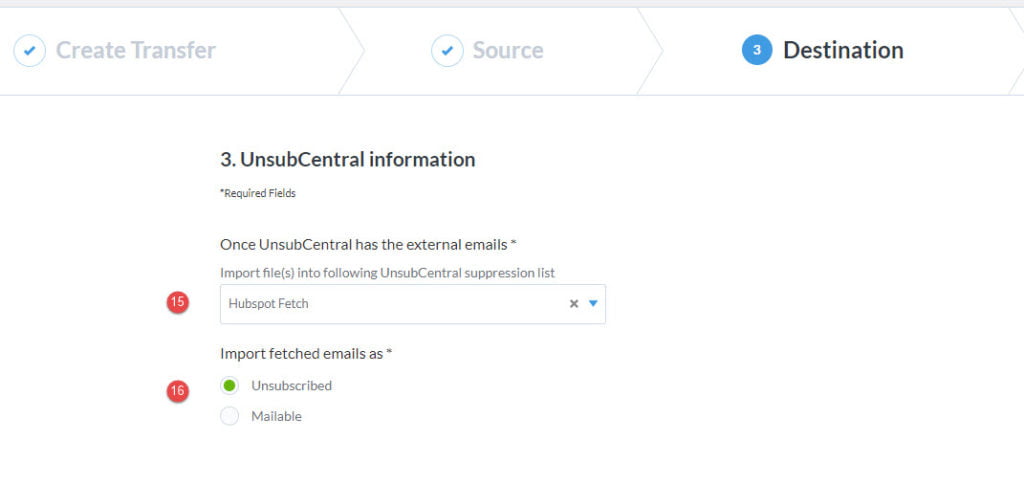Clear the Hubspot Fetch selection with X
Image resolution: width=1024 pixels, height=484 pixels.
point(573,304)
